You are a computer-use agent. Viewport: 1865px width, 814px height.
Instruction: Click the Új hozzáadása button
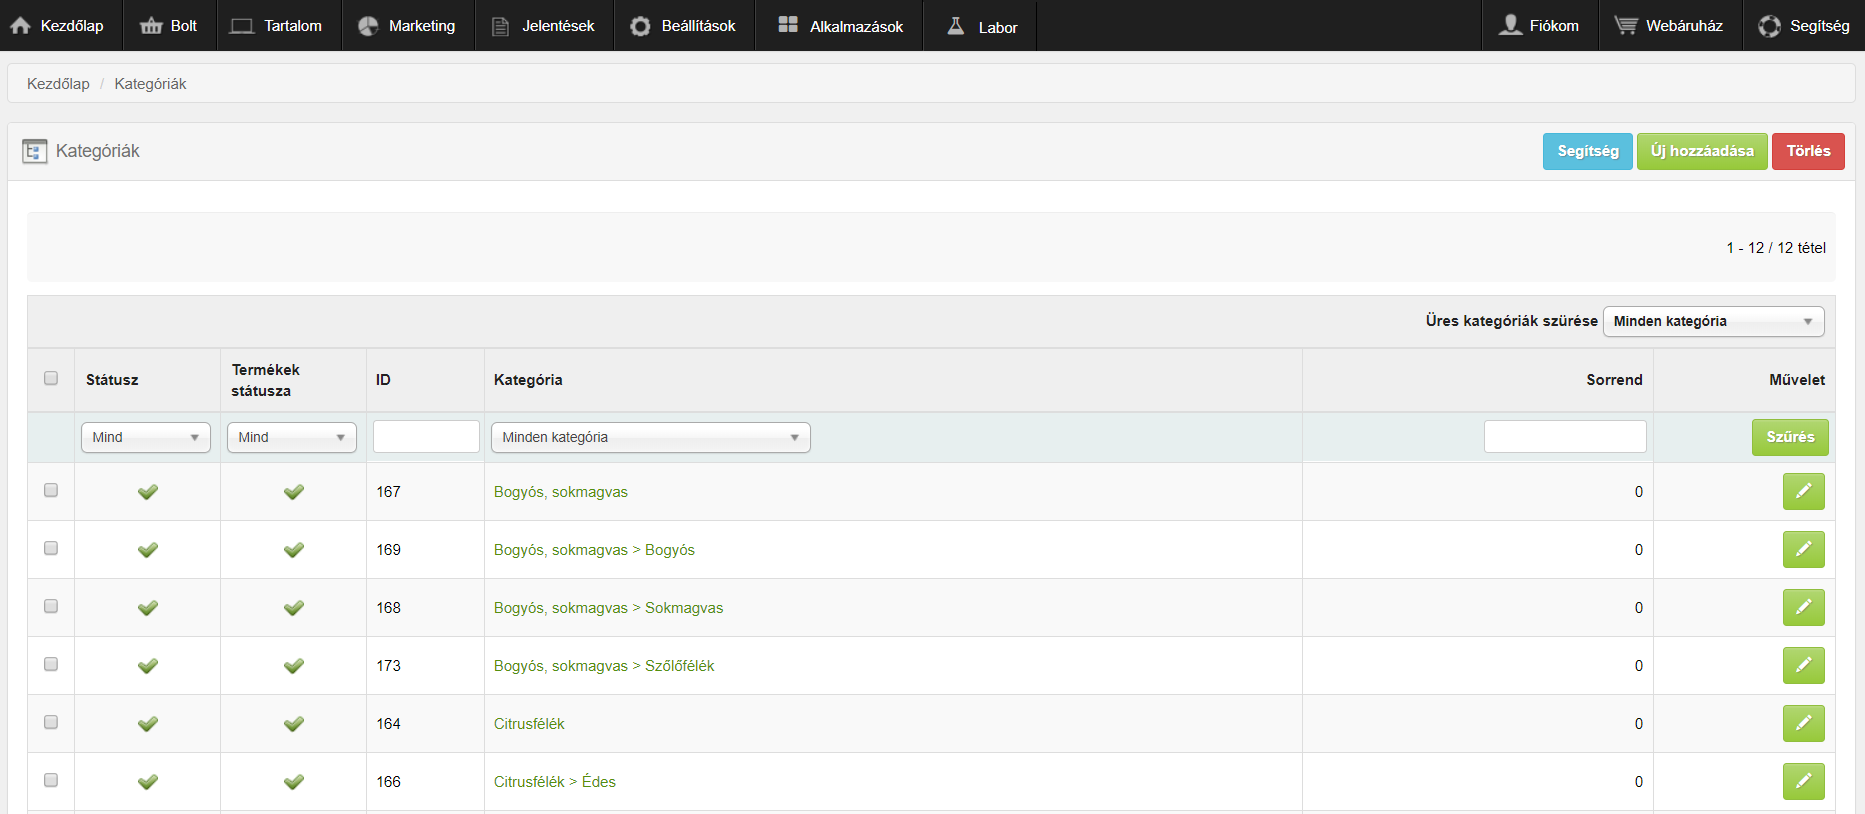(1702, 151)
